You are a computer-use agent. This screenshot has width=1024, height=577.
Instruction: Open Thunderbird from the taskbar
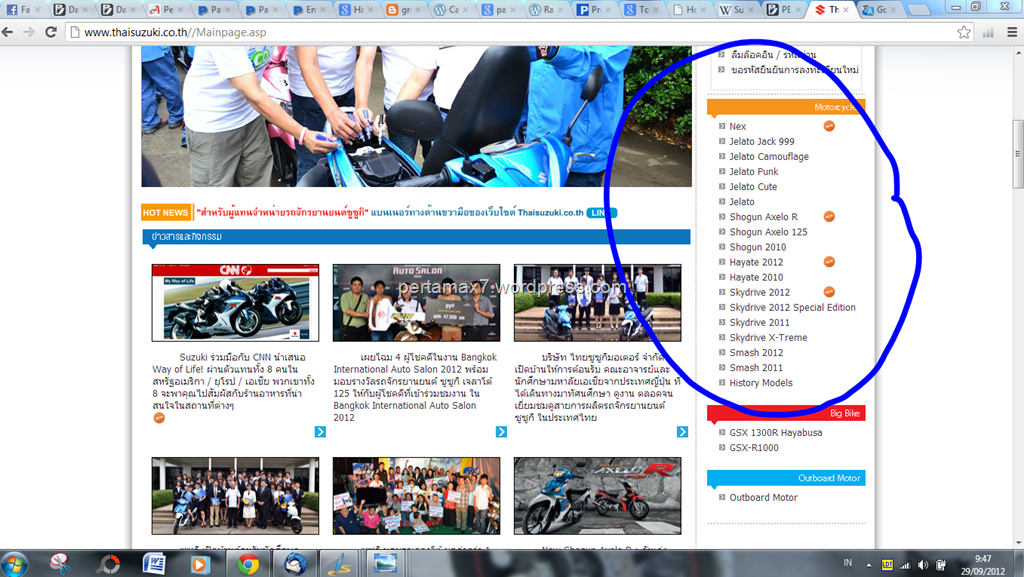[294, 564]
